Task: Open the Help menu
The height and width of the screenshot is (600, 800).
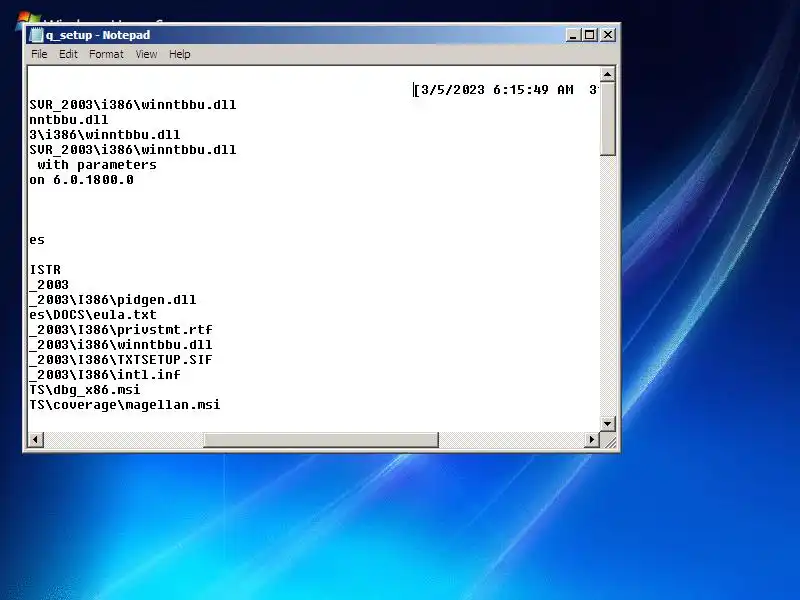Action: 180,54
